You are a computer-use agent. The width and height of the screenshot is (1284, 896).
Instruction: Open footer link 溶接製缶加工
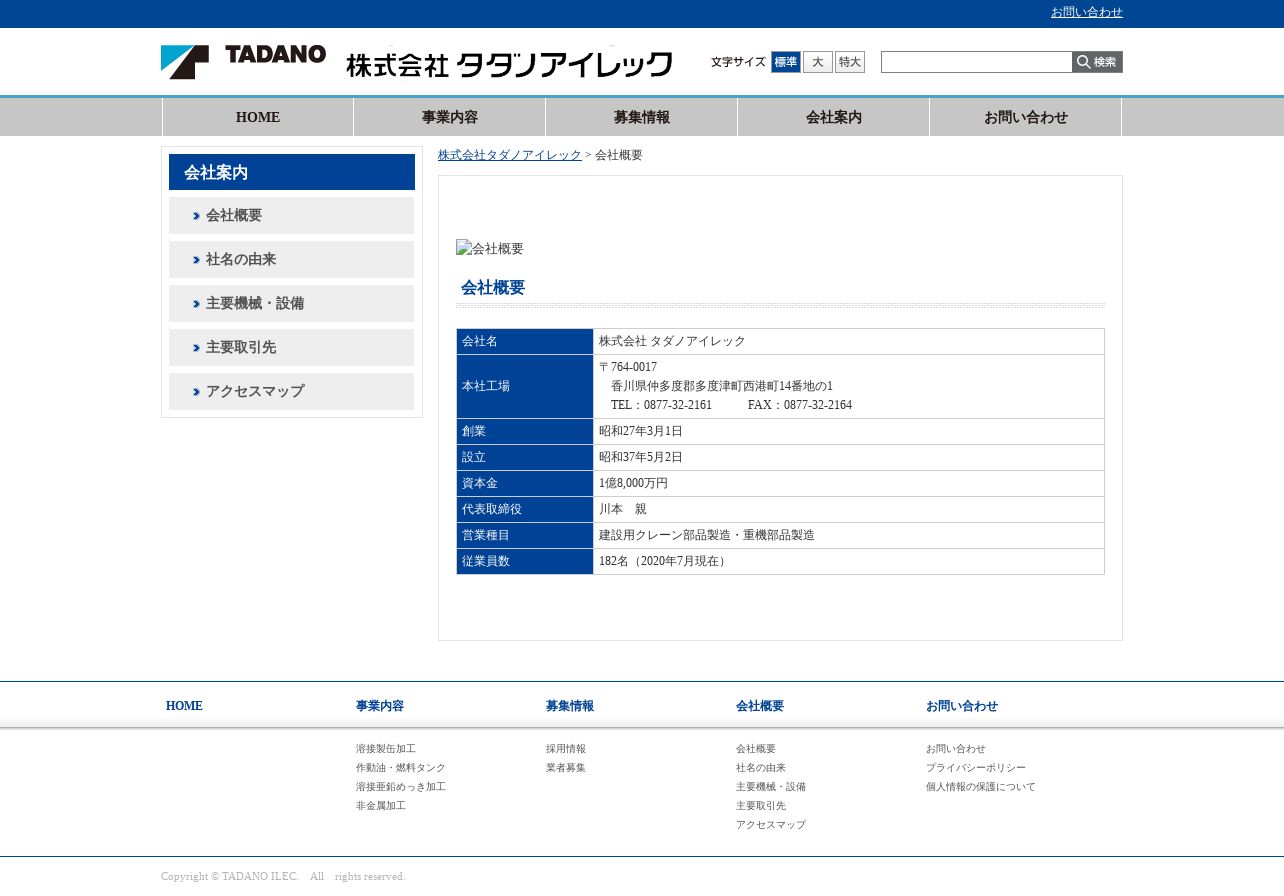(386, 748)
